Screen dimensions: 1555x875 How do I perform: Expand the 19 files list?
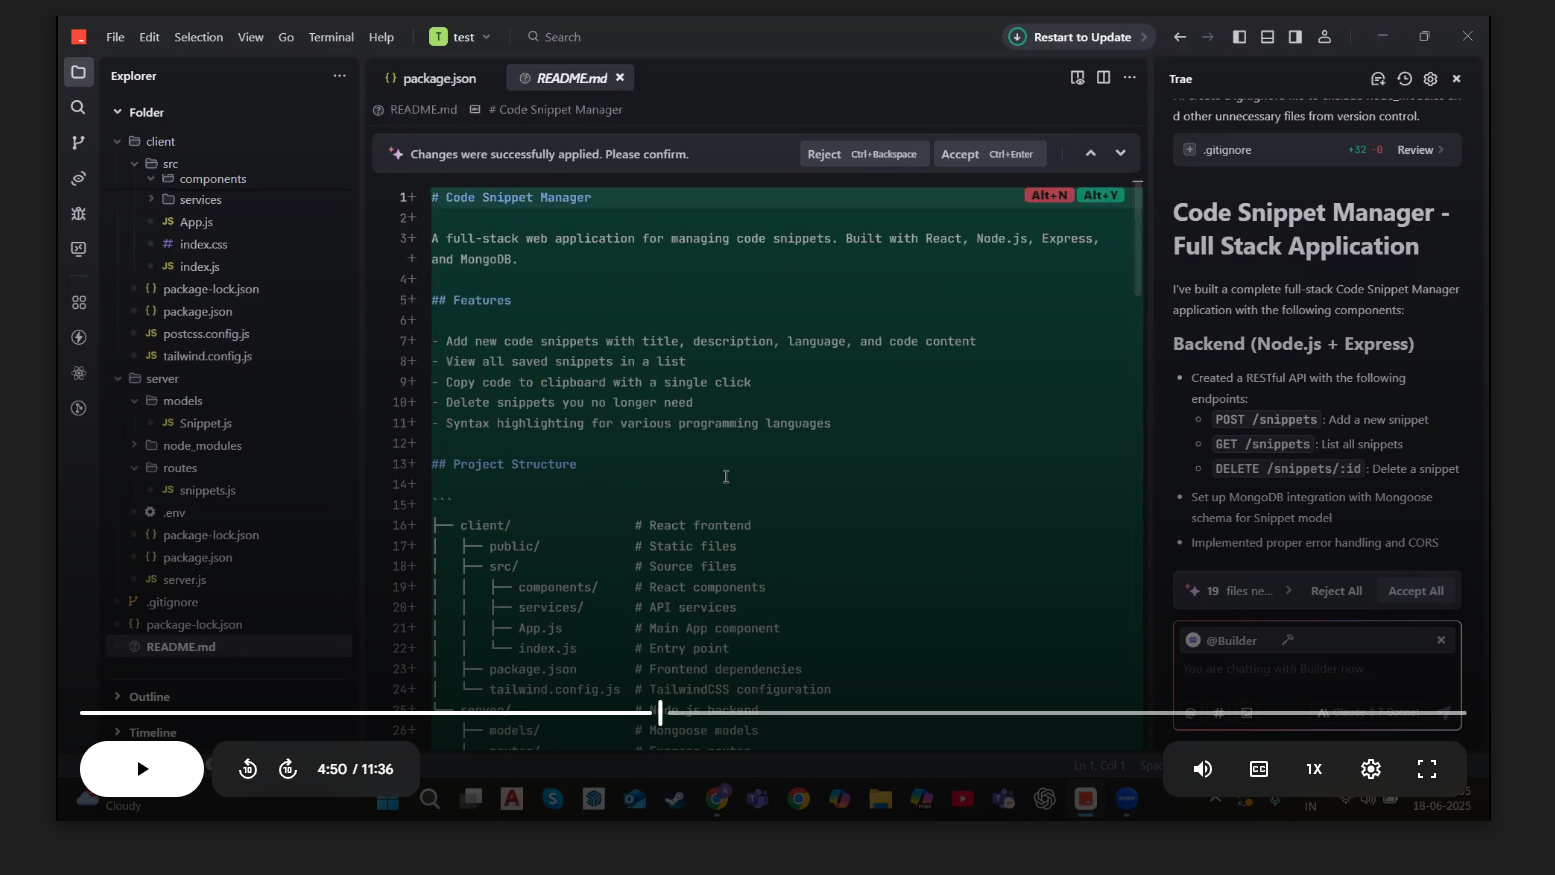1288,590
